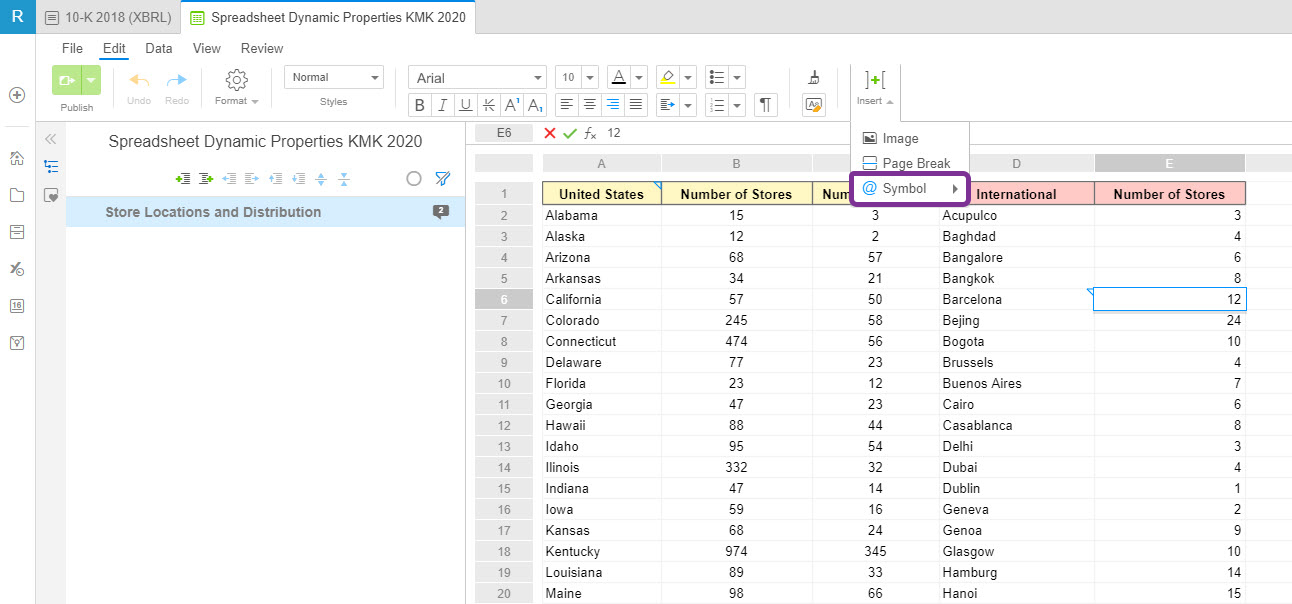Choose Page Break from Insert menu
Image resolution: width=1292 pixels, height=604 pixels.
[x=907, y=163]
